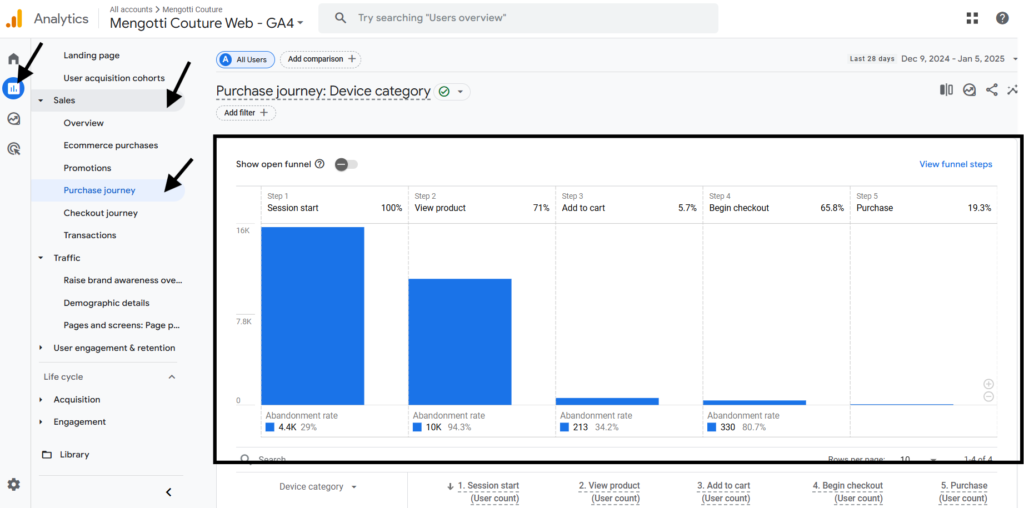
Task: Open the Home icon in left rail
Action: [x=13, y=59]
